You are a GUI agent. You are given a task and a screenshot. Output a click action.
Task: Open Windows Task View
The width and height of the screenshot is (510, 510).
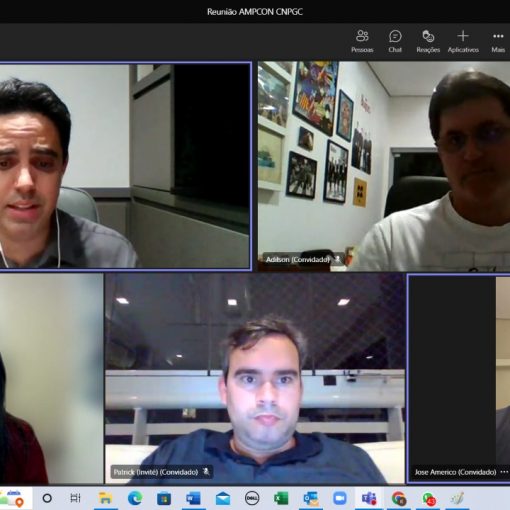(x=75, y=498)
